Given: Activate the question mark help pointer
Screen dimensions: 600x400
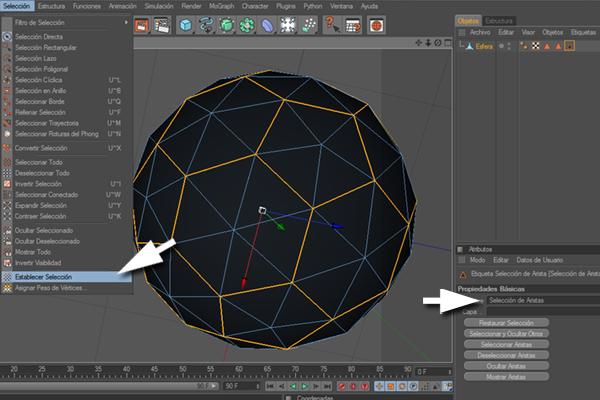Looking at the screenshot, I should (332, 25).
